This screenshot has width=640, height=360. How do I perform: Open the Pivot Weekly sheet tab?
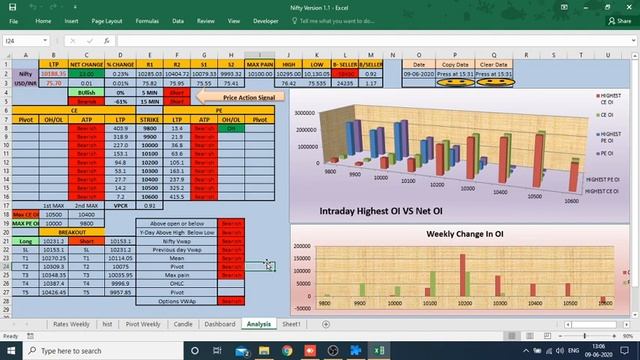(143, 324)
